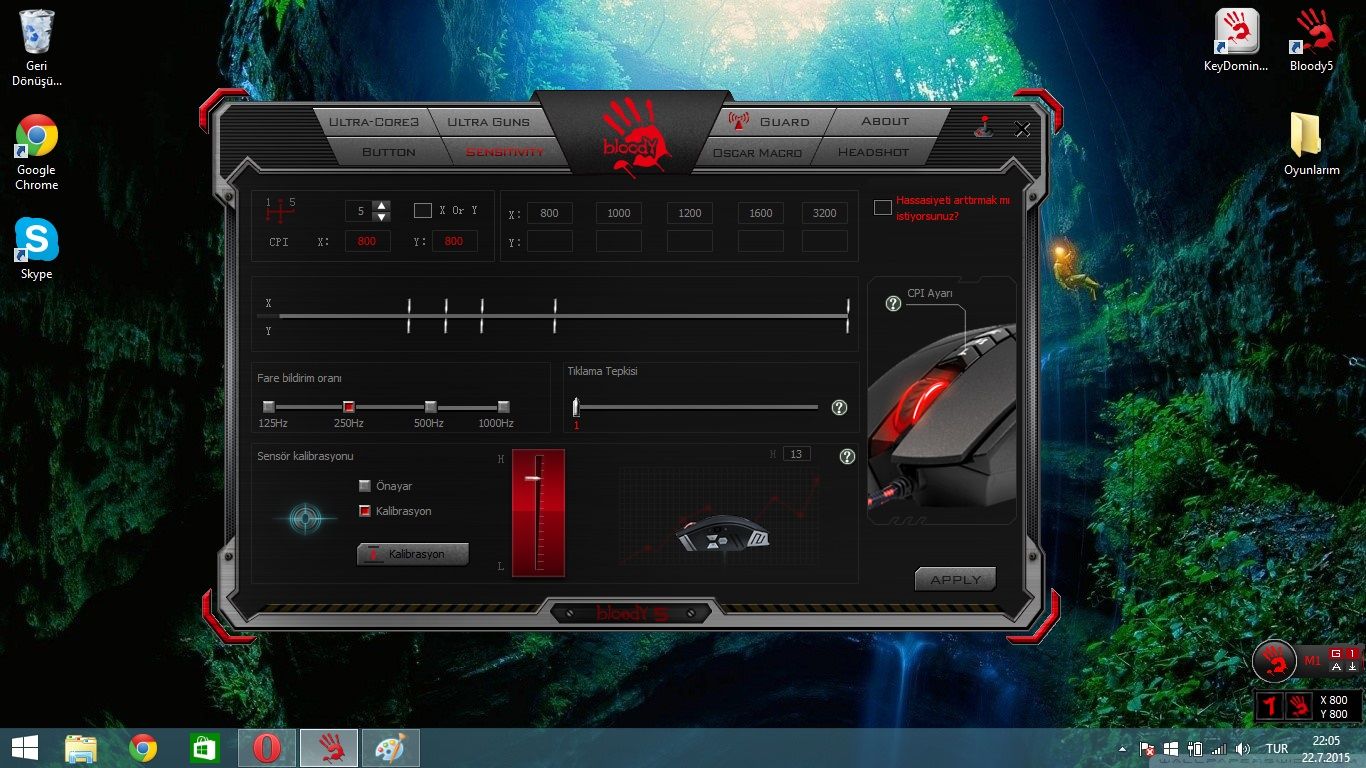Open Recycle Bin on the desktop
Image resolution: width=1366 pixels, height=768 pixels.
(x=37, y=47)
